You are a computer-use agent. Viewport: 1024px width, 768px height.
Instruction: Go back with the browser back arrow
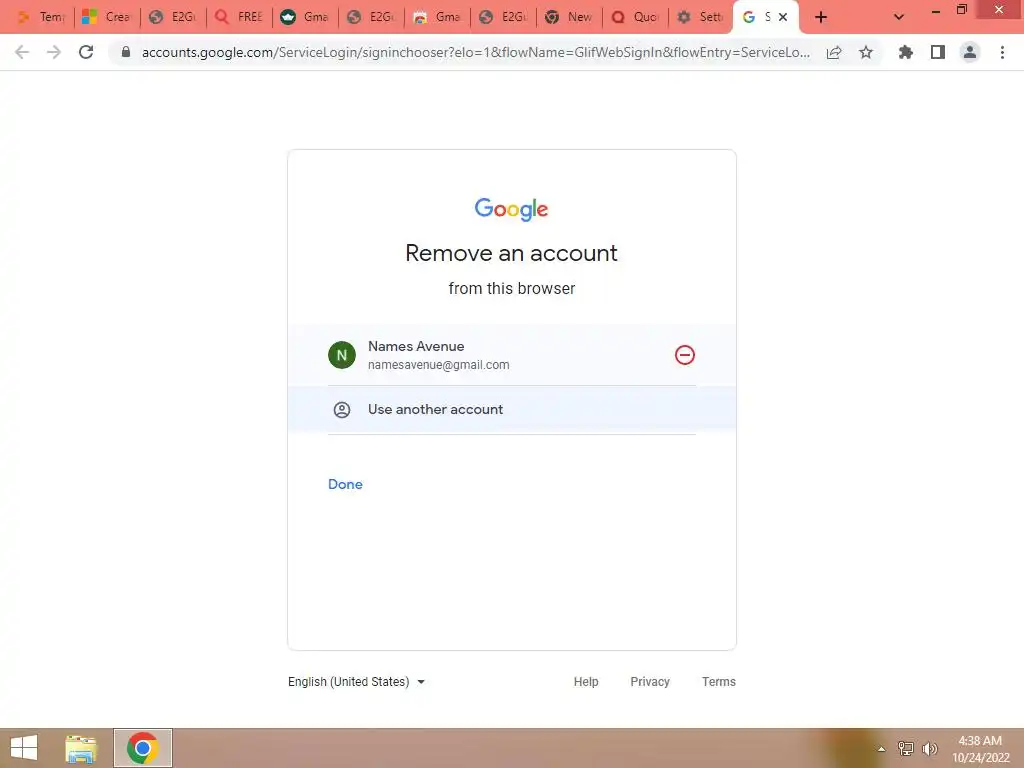[22, 52]
